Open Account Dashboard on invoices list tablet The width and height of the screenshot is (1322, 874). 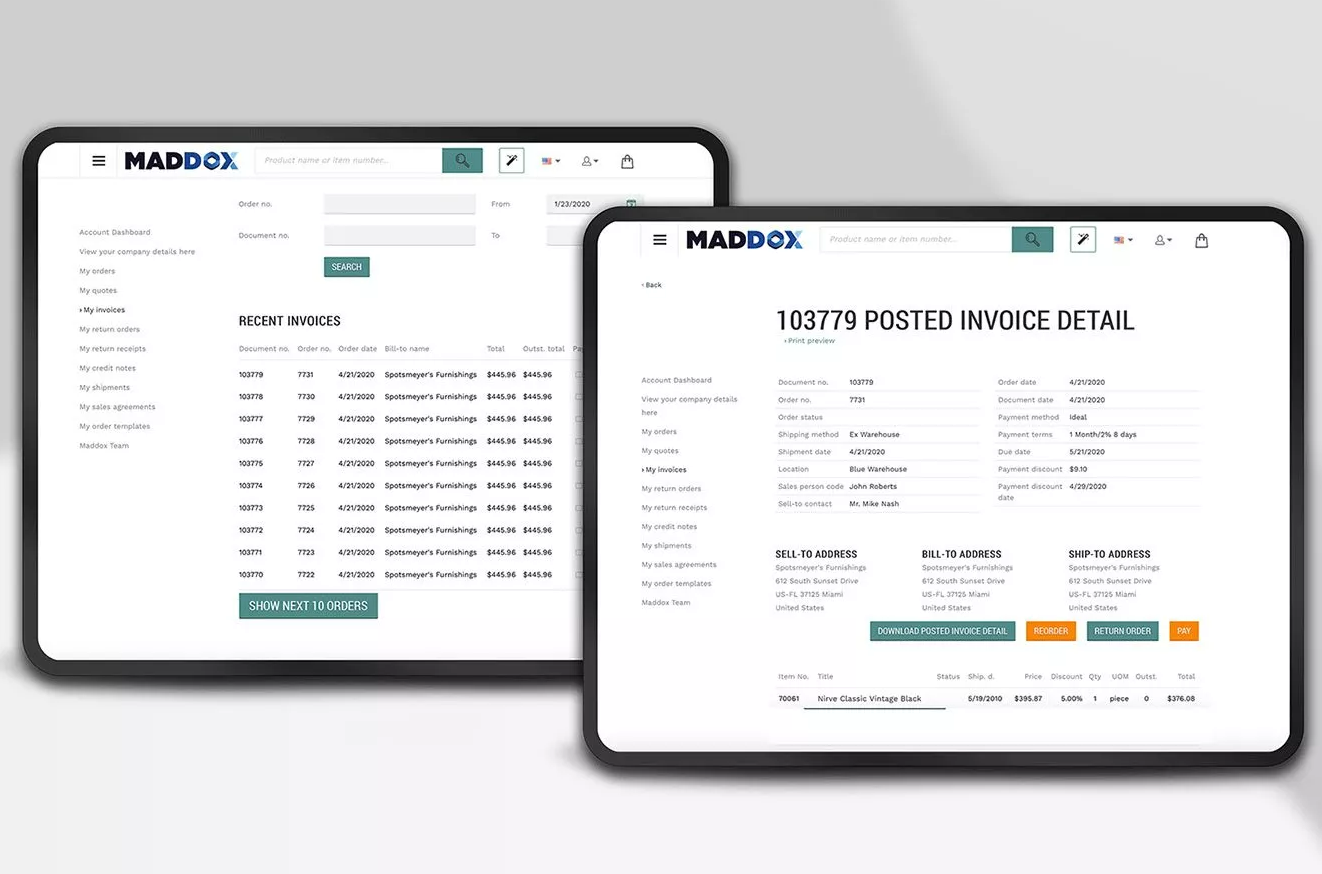[115, 232]
